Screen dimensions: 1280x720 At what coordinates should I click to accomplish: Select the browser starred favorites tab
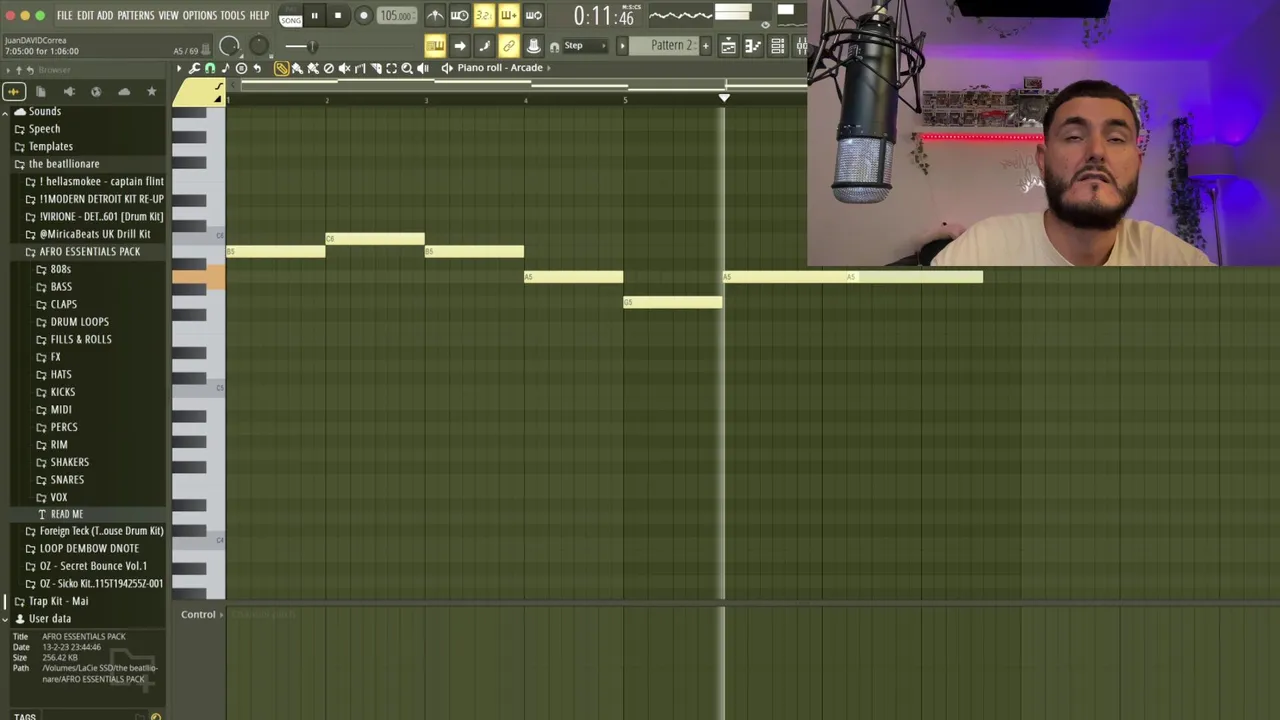pyautogui.click(x=152, y=92)
